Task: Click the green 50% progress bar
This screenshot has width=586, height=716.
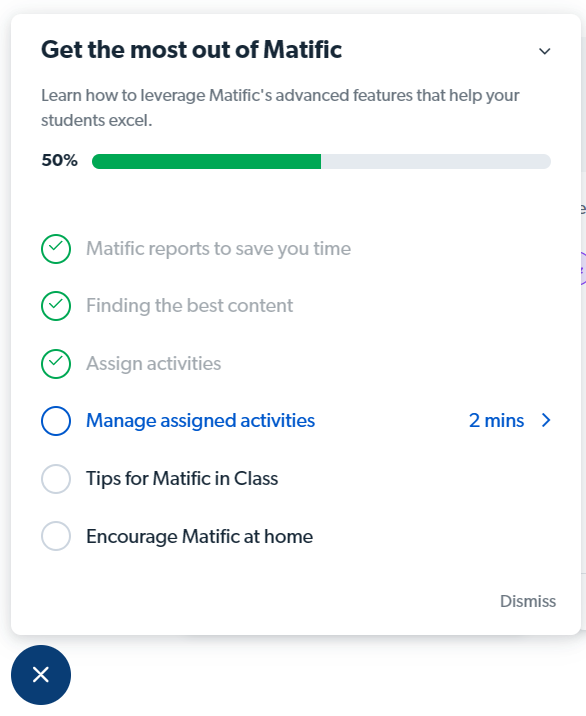Action: click(x=206, y=161)
